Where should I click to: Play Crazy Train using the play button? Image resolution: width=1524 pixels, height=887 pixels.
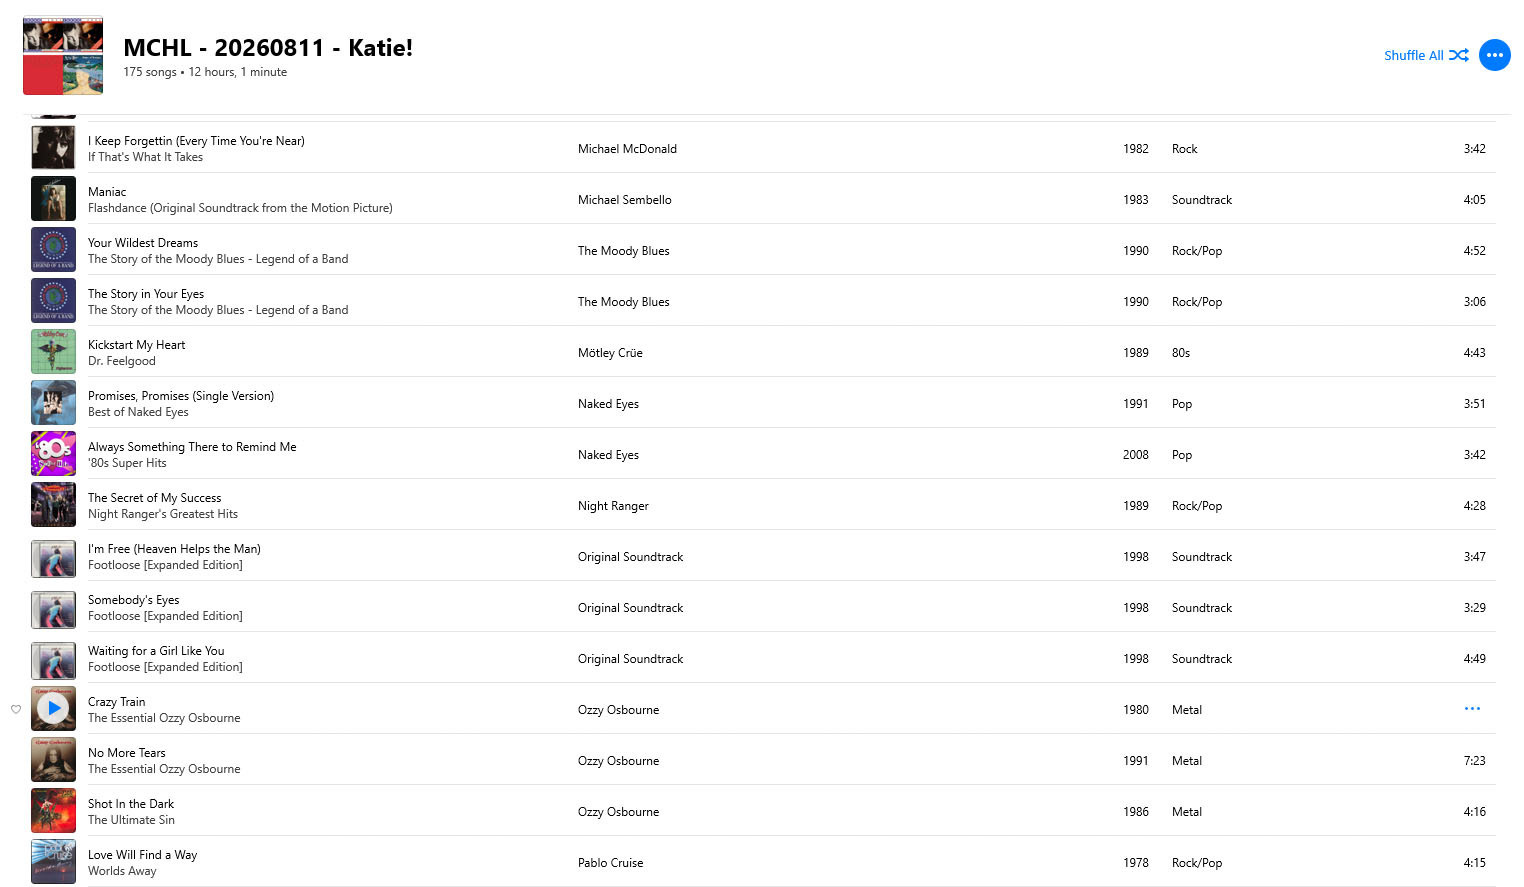coord(53,708)
